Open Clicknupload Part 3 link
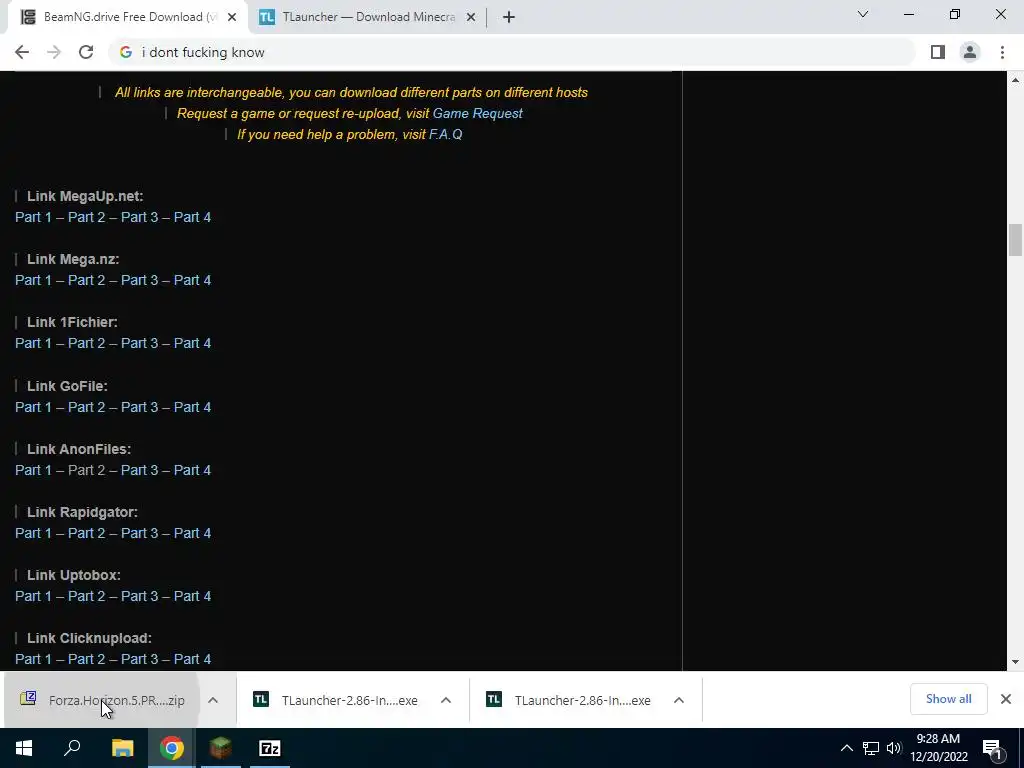Viewport: 1024px width, 768px height. click(x=139, y=659)
